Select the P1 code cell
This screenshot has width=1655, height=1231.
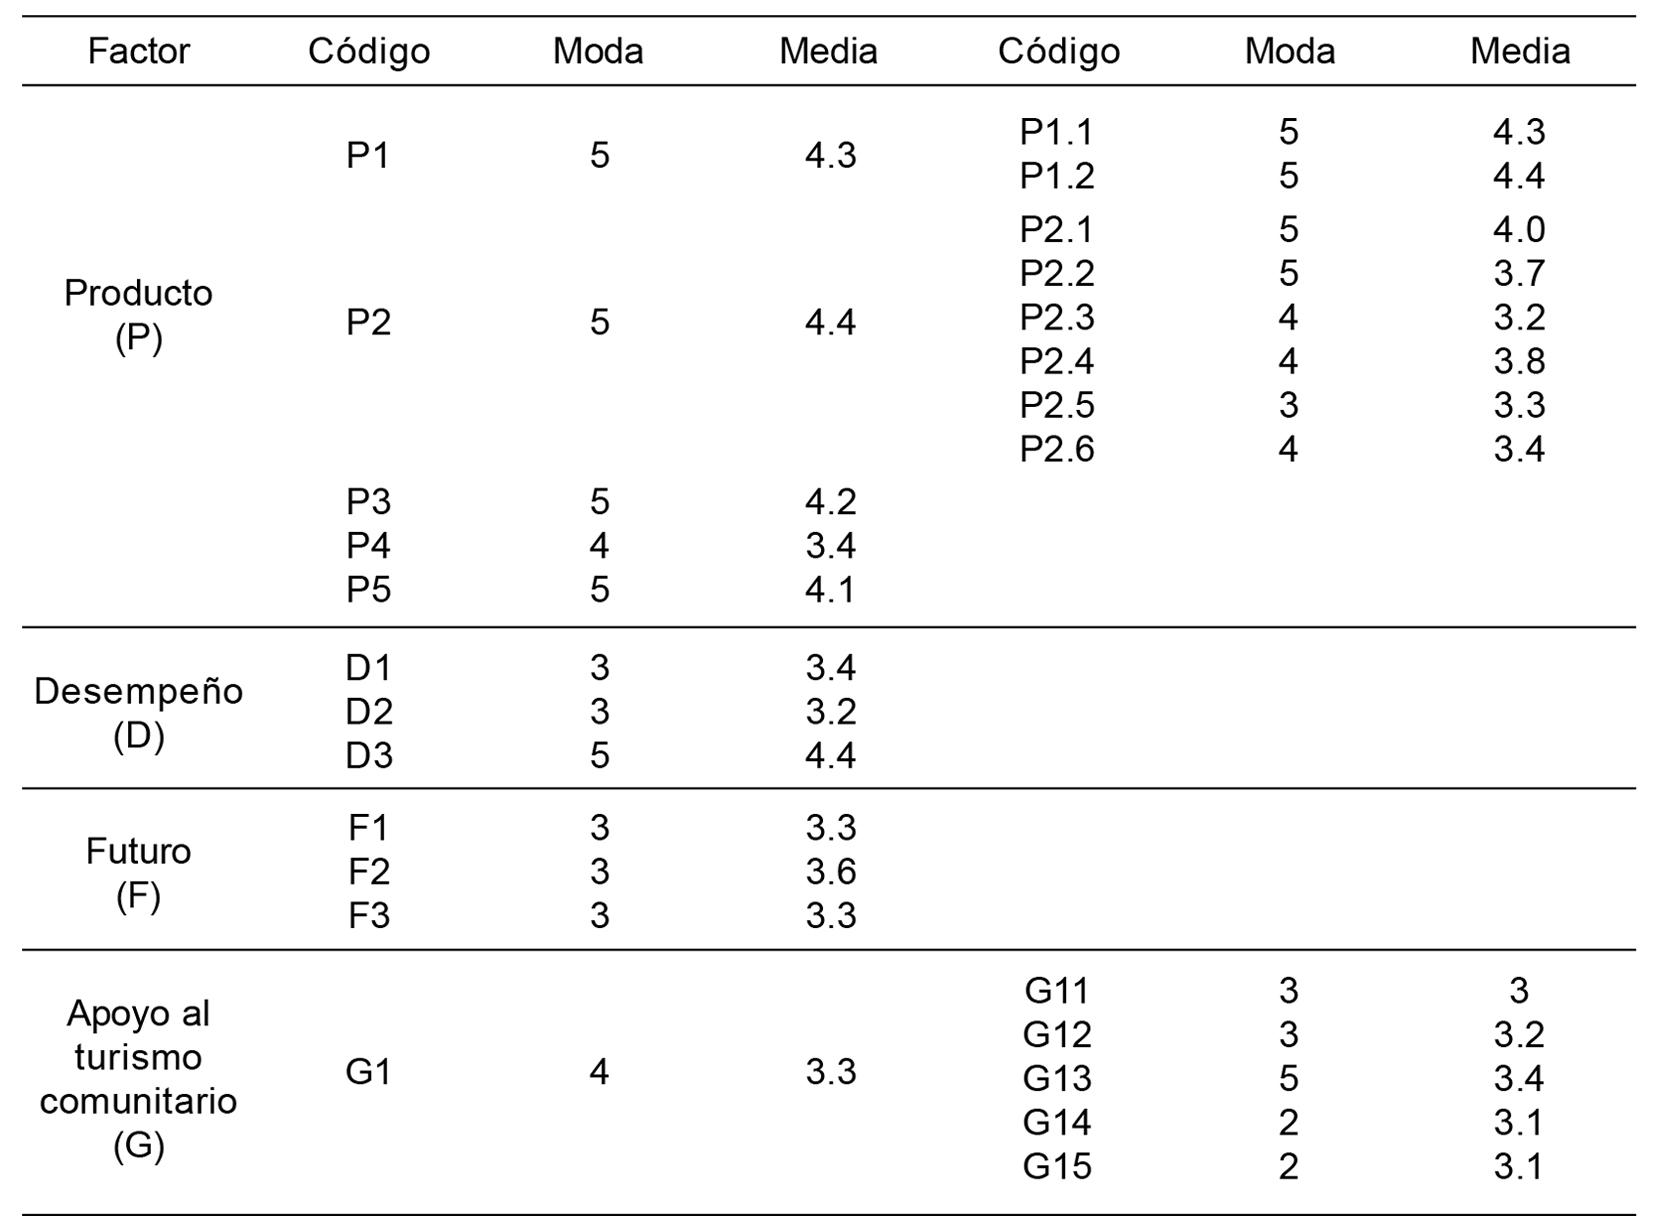368,156
